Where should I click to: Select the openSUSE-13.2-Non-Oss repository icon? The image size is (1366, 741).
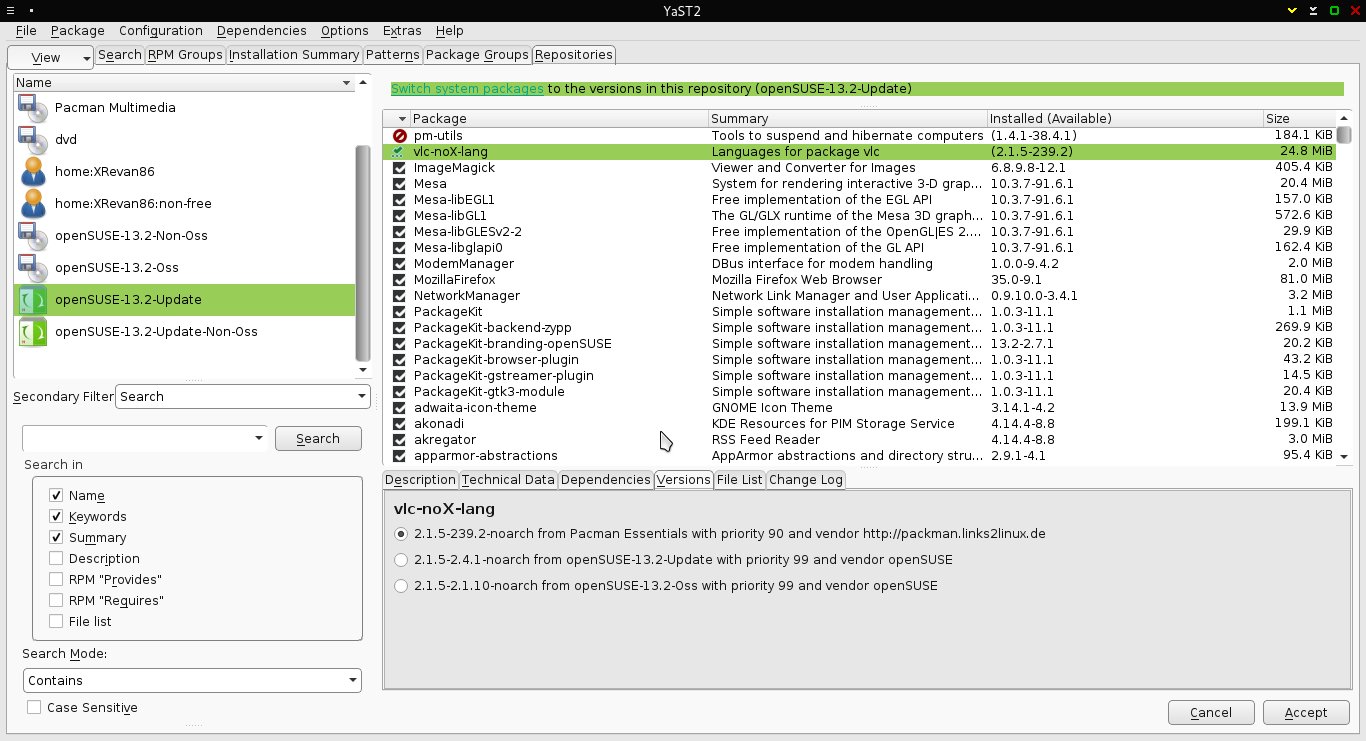(x=33, y=236)
